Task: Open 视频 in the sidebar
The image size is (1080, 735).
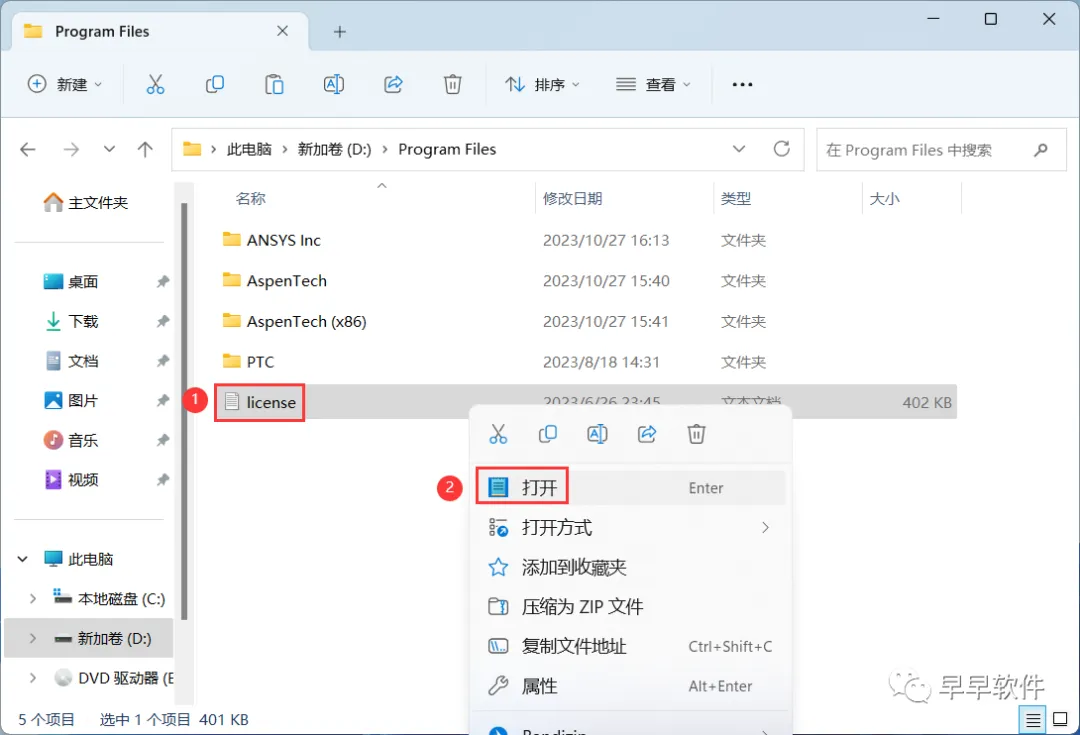Action: pos(72,479)
